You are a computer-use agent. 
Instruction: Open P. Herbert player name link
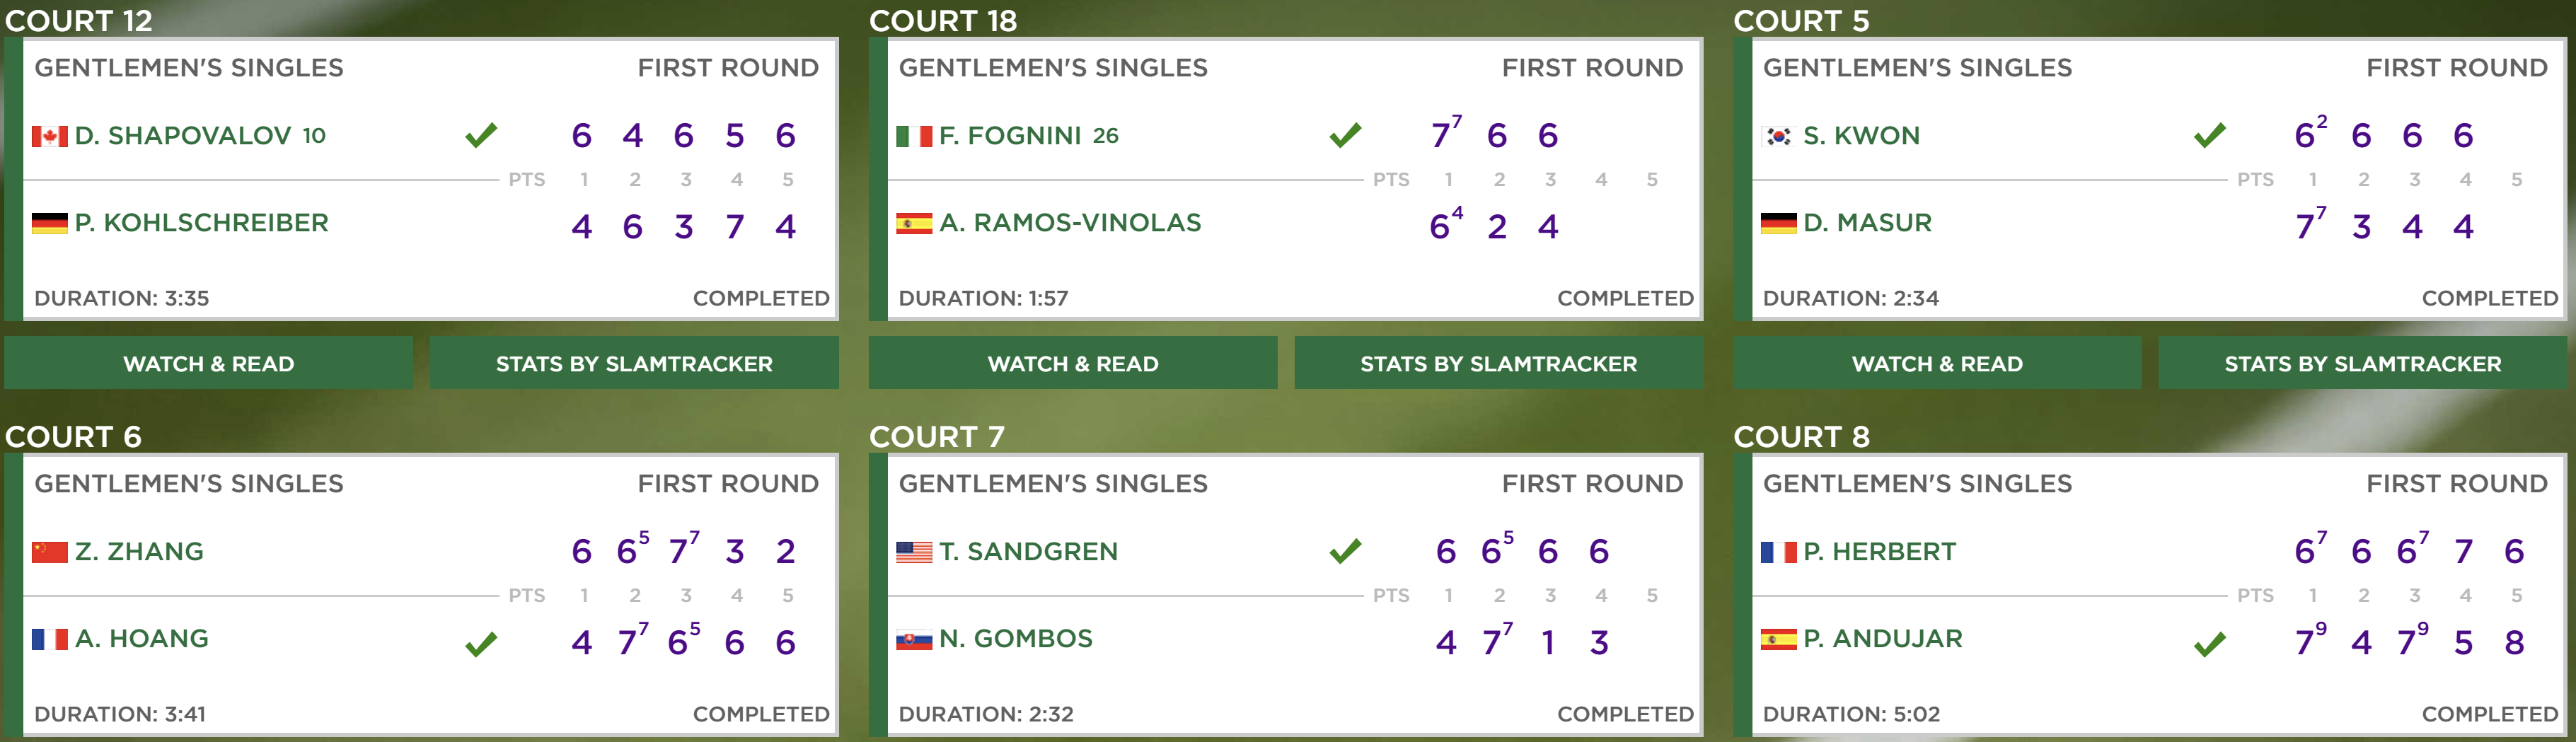point(1879,552)
